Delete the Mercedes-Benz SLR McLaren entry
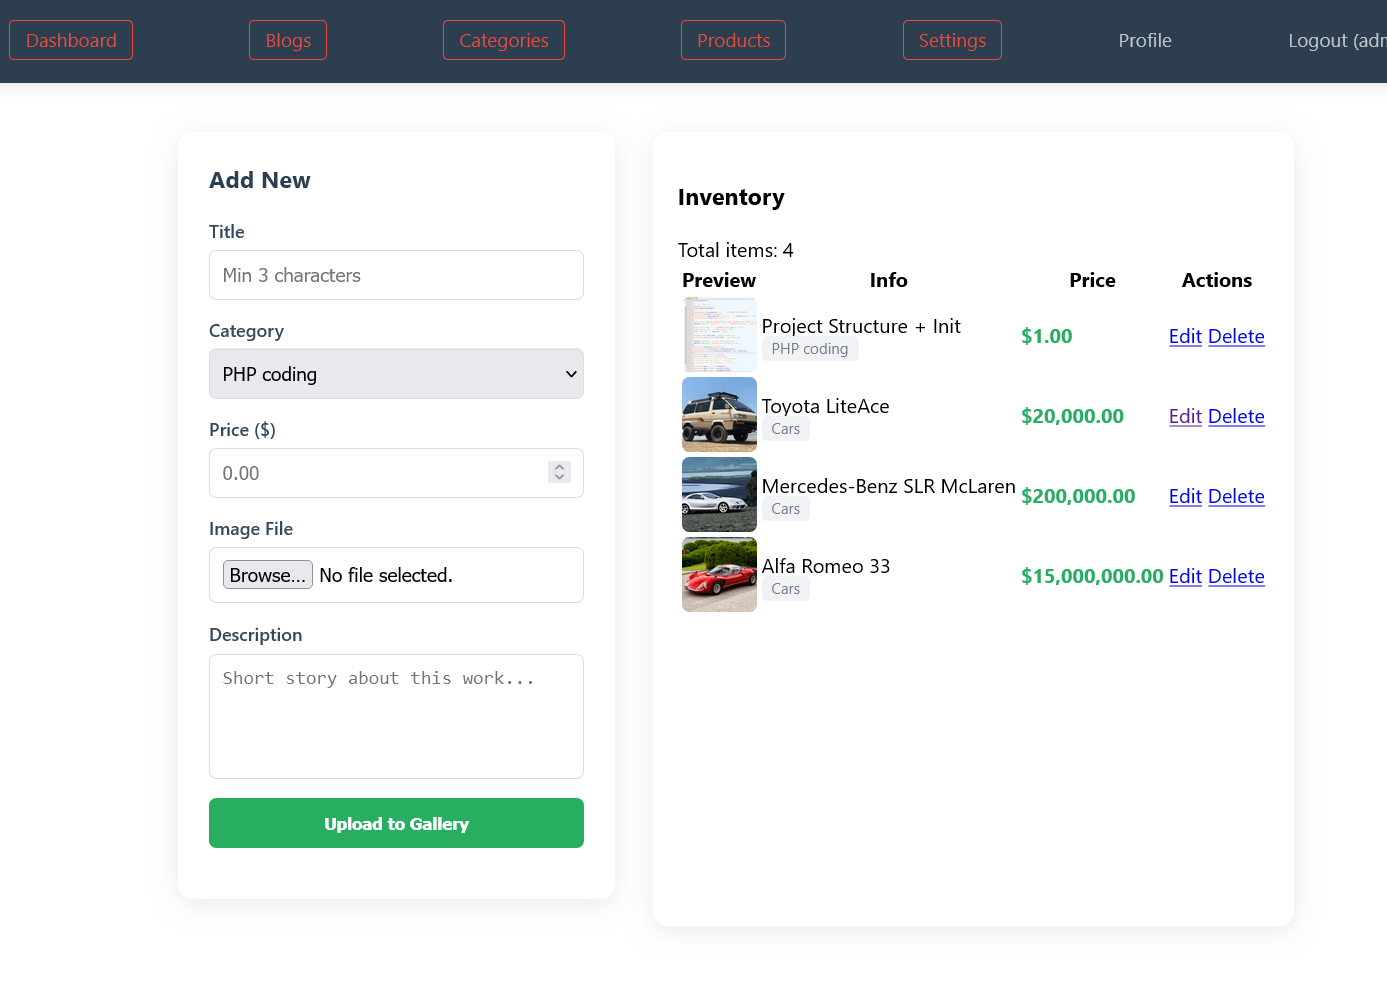Viewport: 1387px width, 1005px height. [1236, 496]
